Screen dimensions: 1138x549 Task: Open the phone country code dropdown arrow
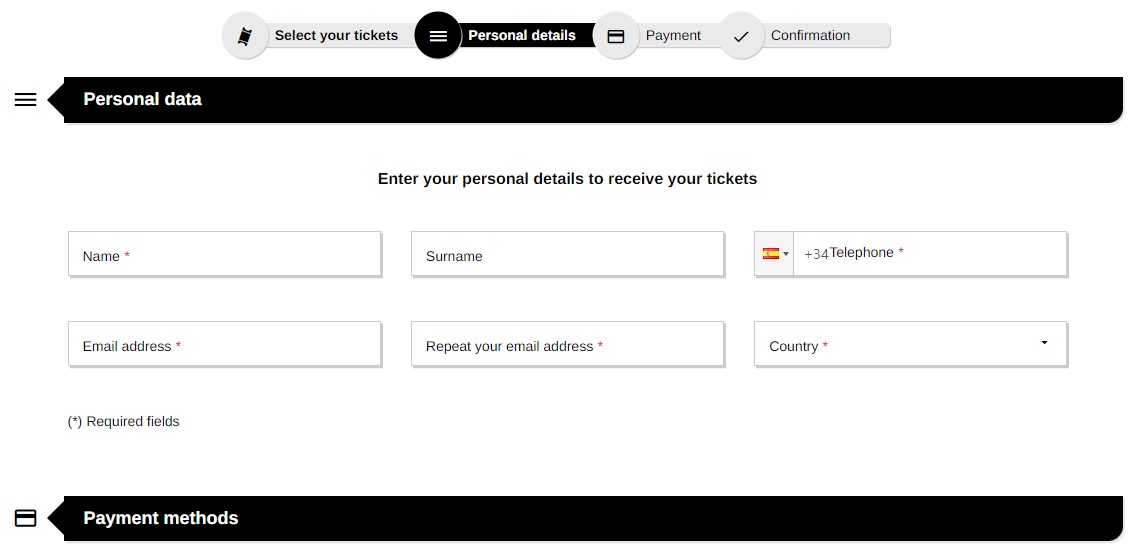pos(786,254)
